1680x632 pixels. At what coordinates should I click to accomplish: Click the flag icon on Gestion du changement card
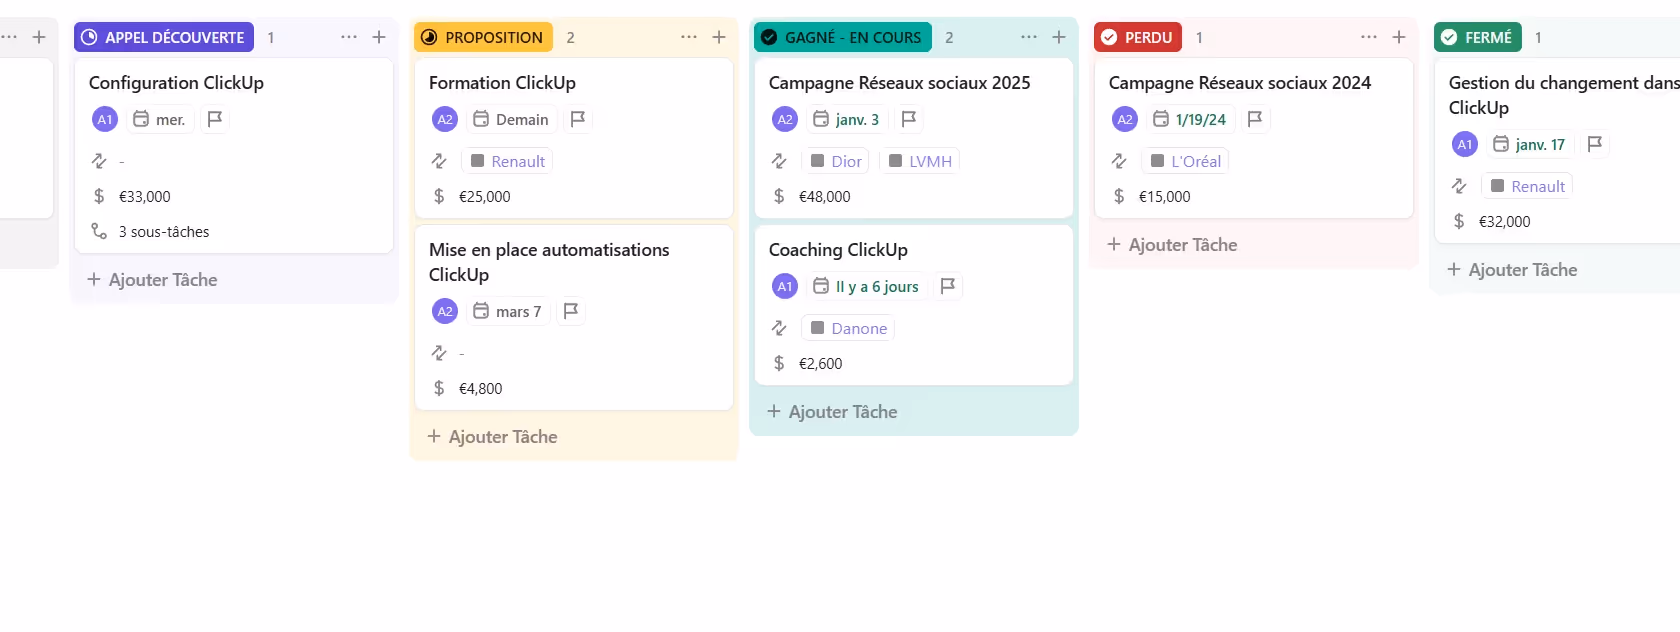[1595, 144]
